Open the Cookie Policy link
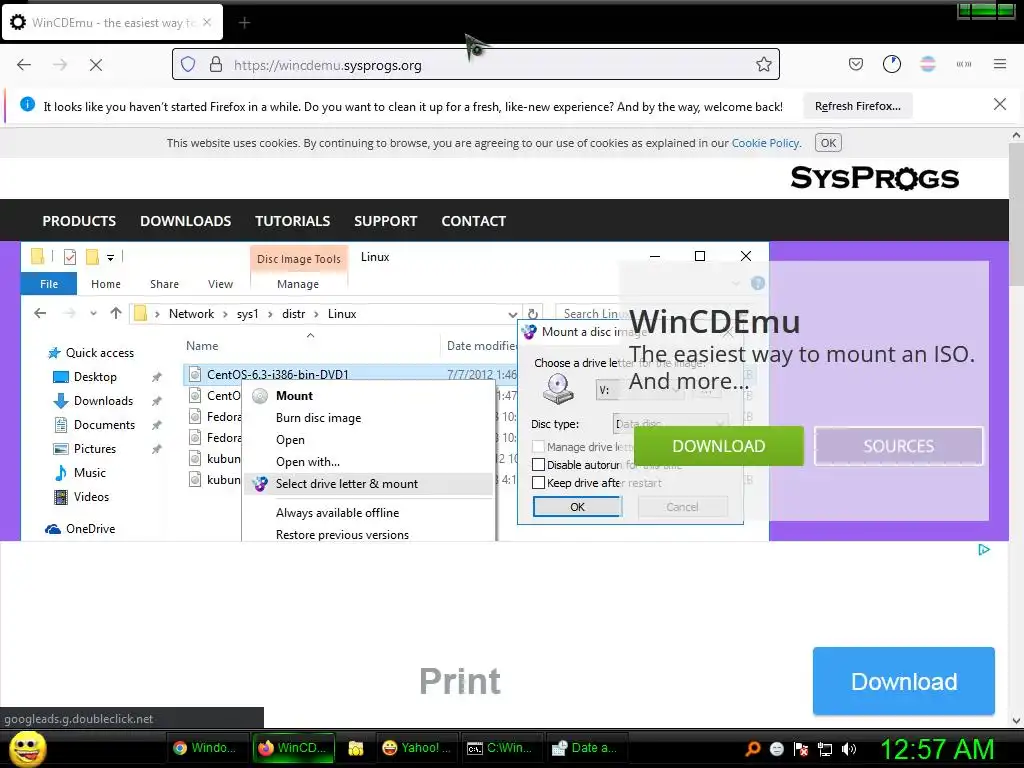Screen dimensions: 1024x768 [765, 143]
